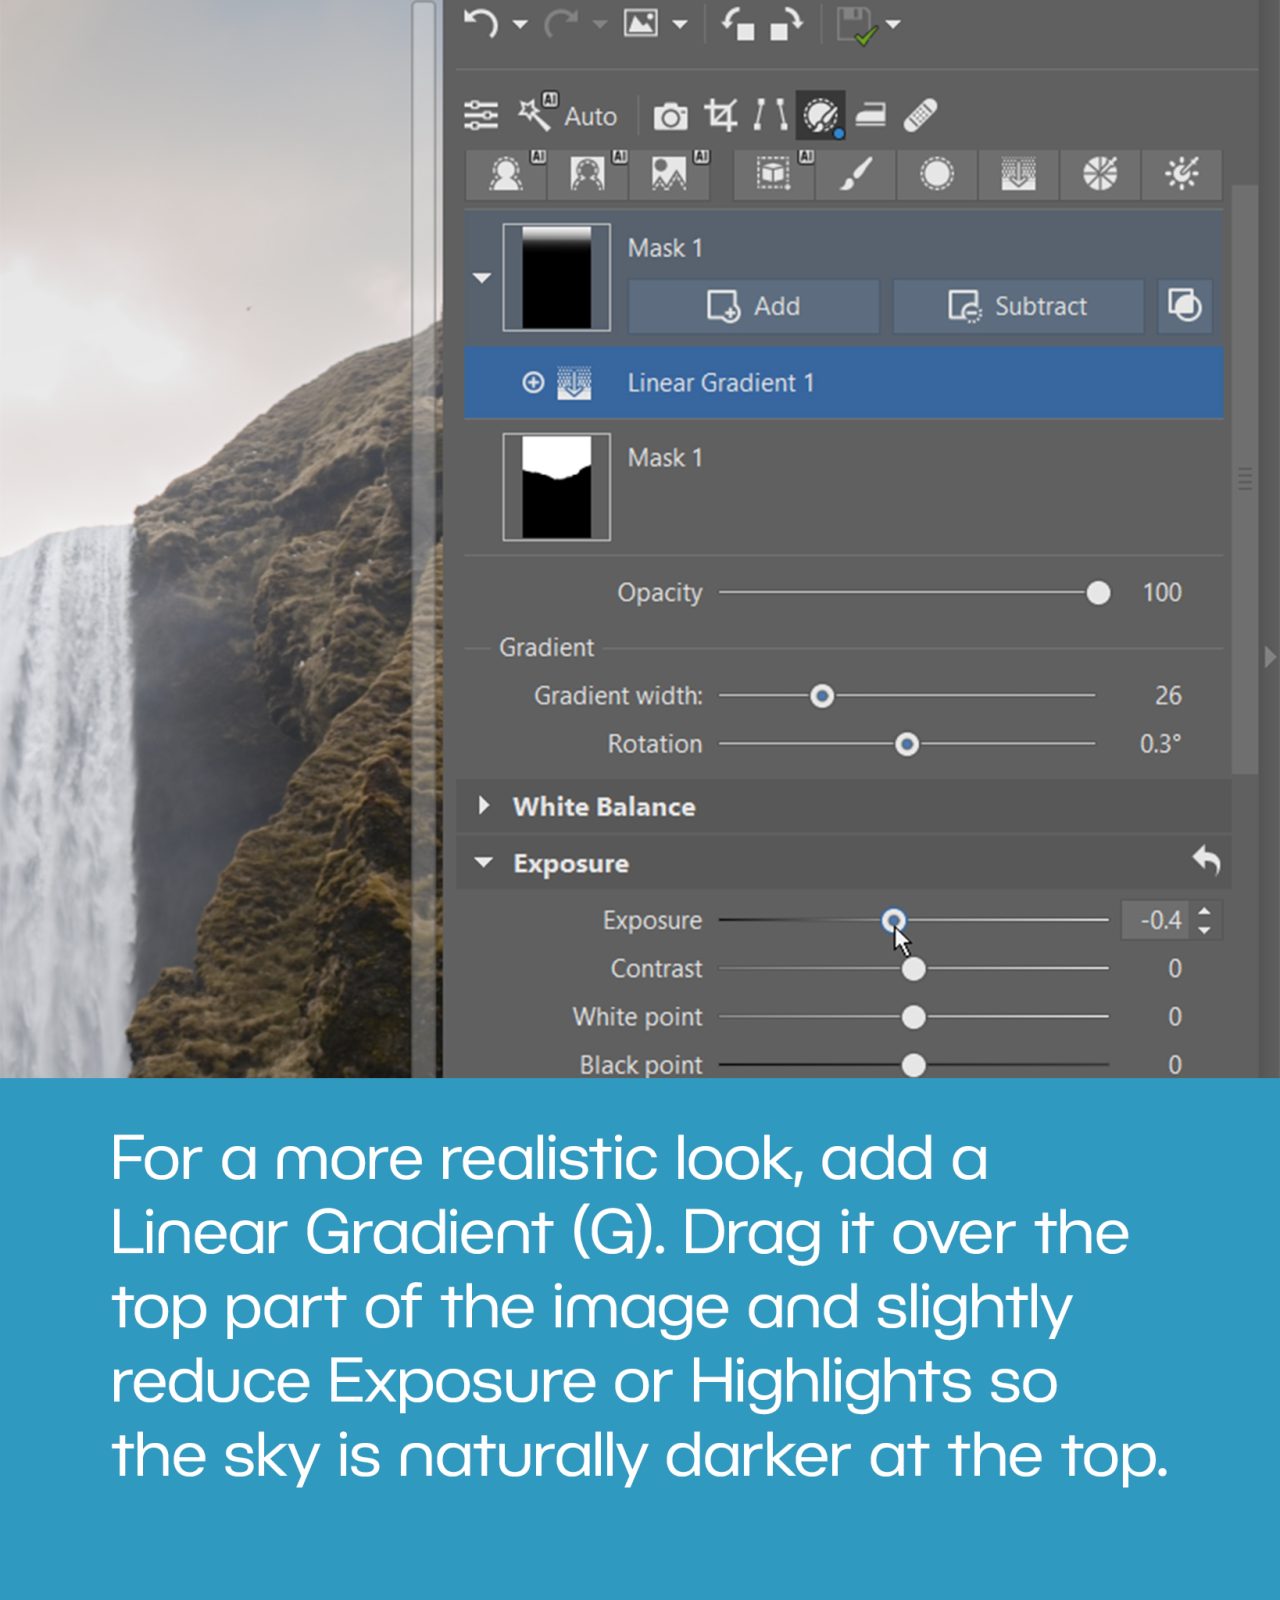The height and width of the screenshot is (1600, 1280).
Task: Pick the Linear Gradient mask tool
Action: 1018,175
